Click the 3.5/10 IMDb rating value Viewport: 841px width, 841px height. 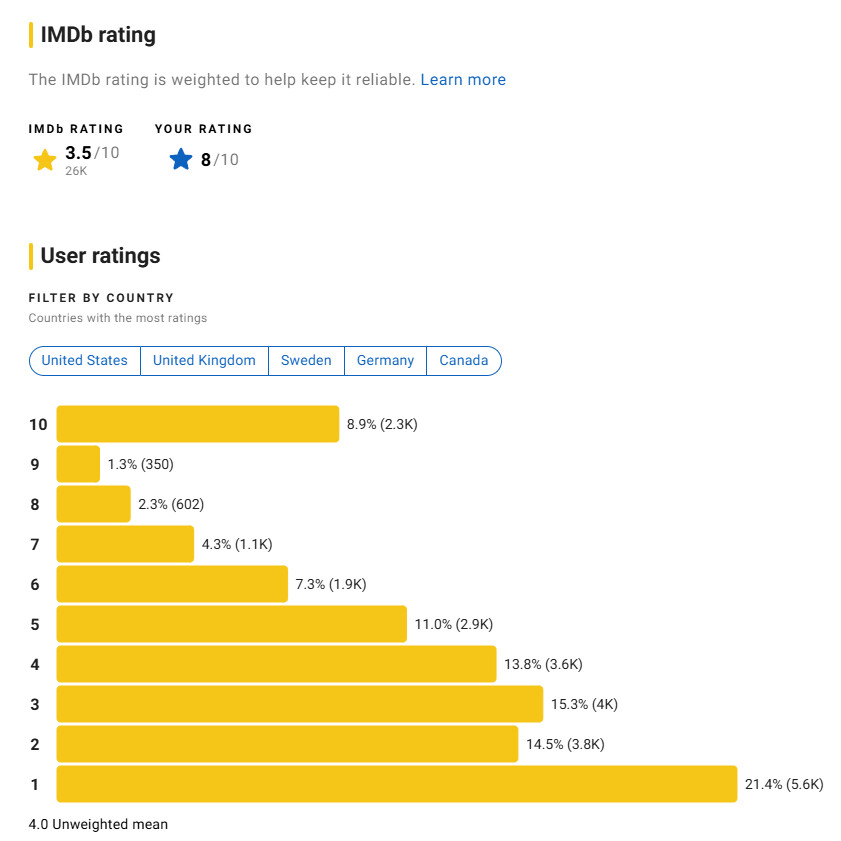coord(92,153)
